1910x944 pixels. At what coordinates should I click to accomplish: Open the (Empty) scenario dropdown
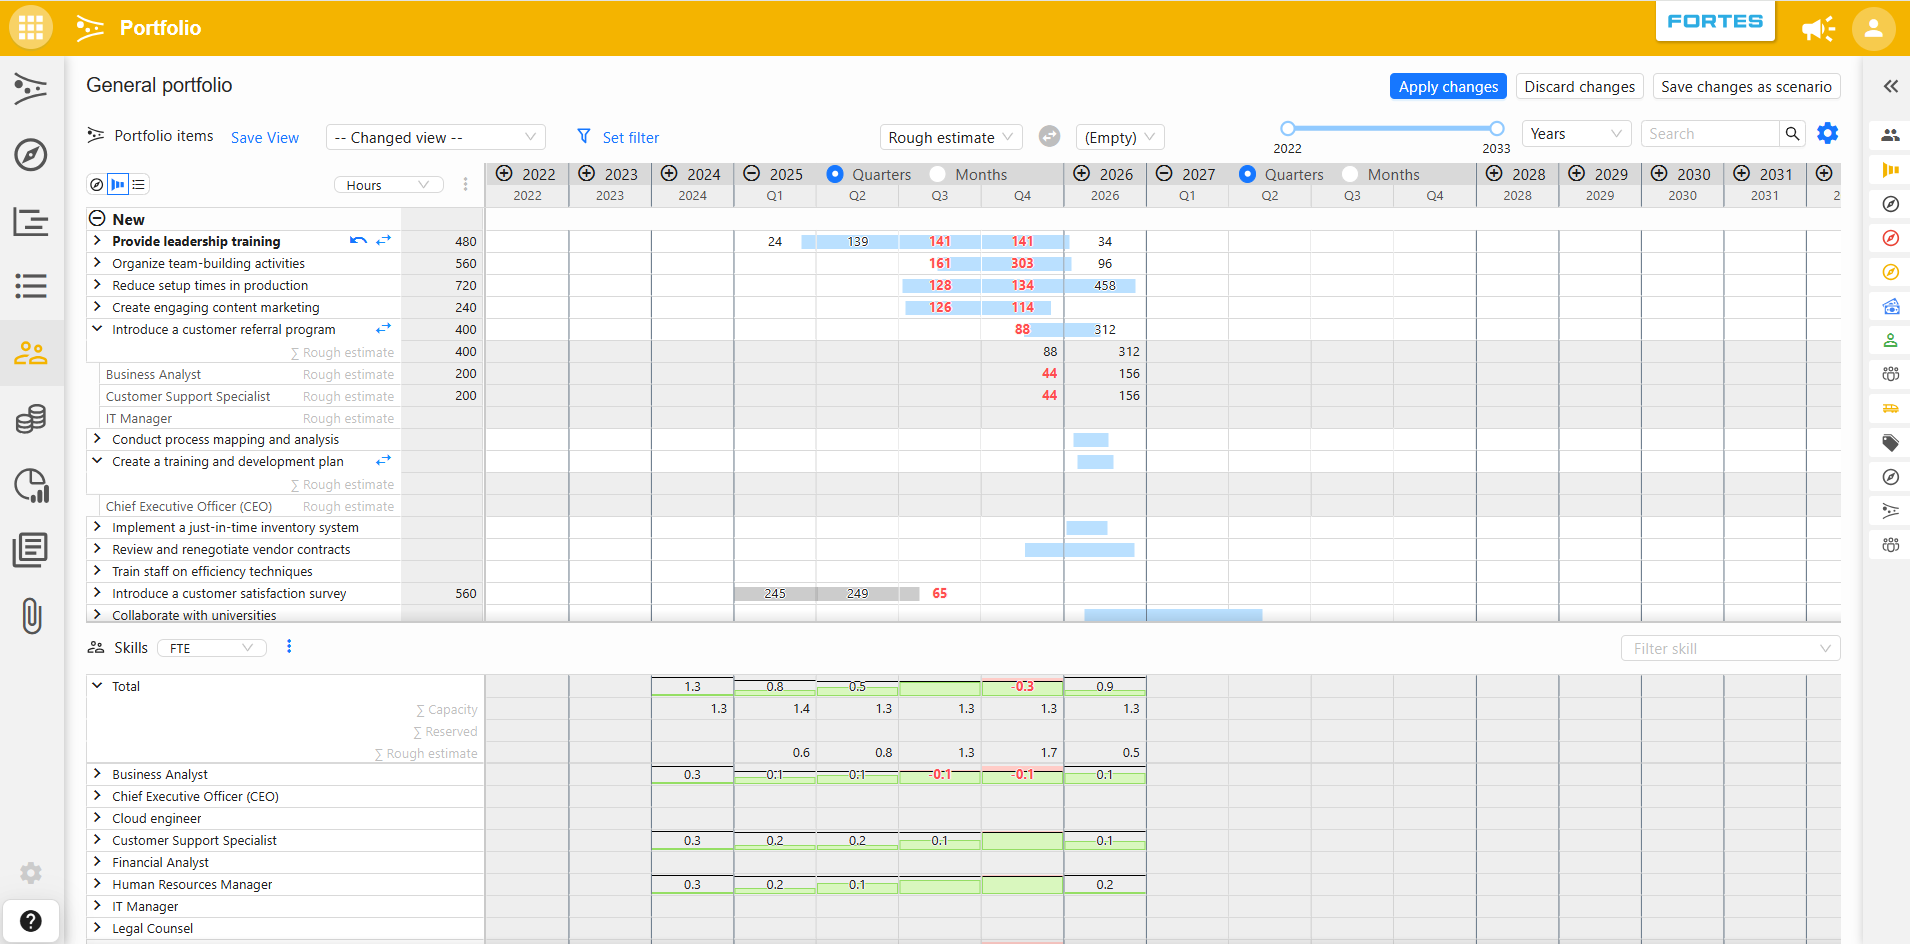pos(1120,137)
